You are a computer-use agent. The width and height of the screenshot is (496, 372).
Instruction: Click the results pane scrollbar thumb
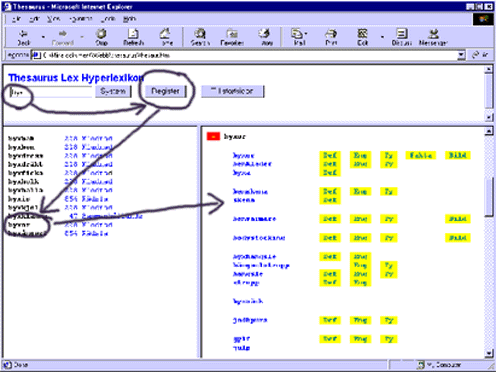click(x=489, y=197)
